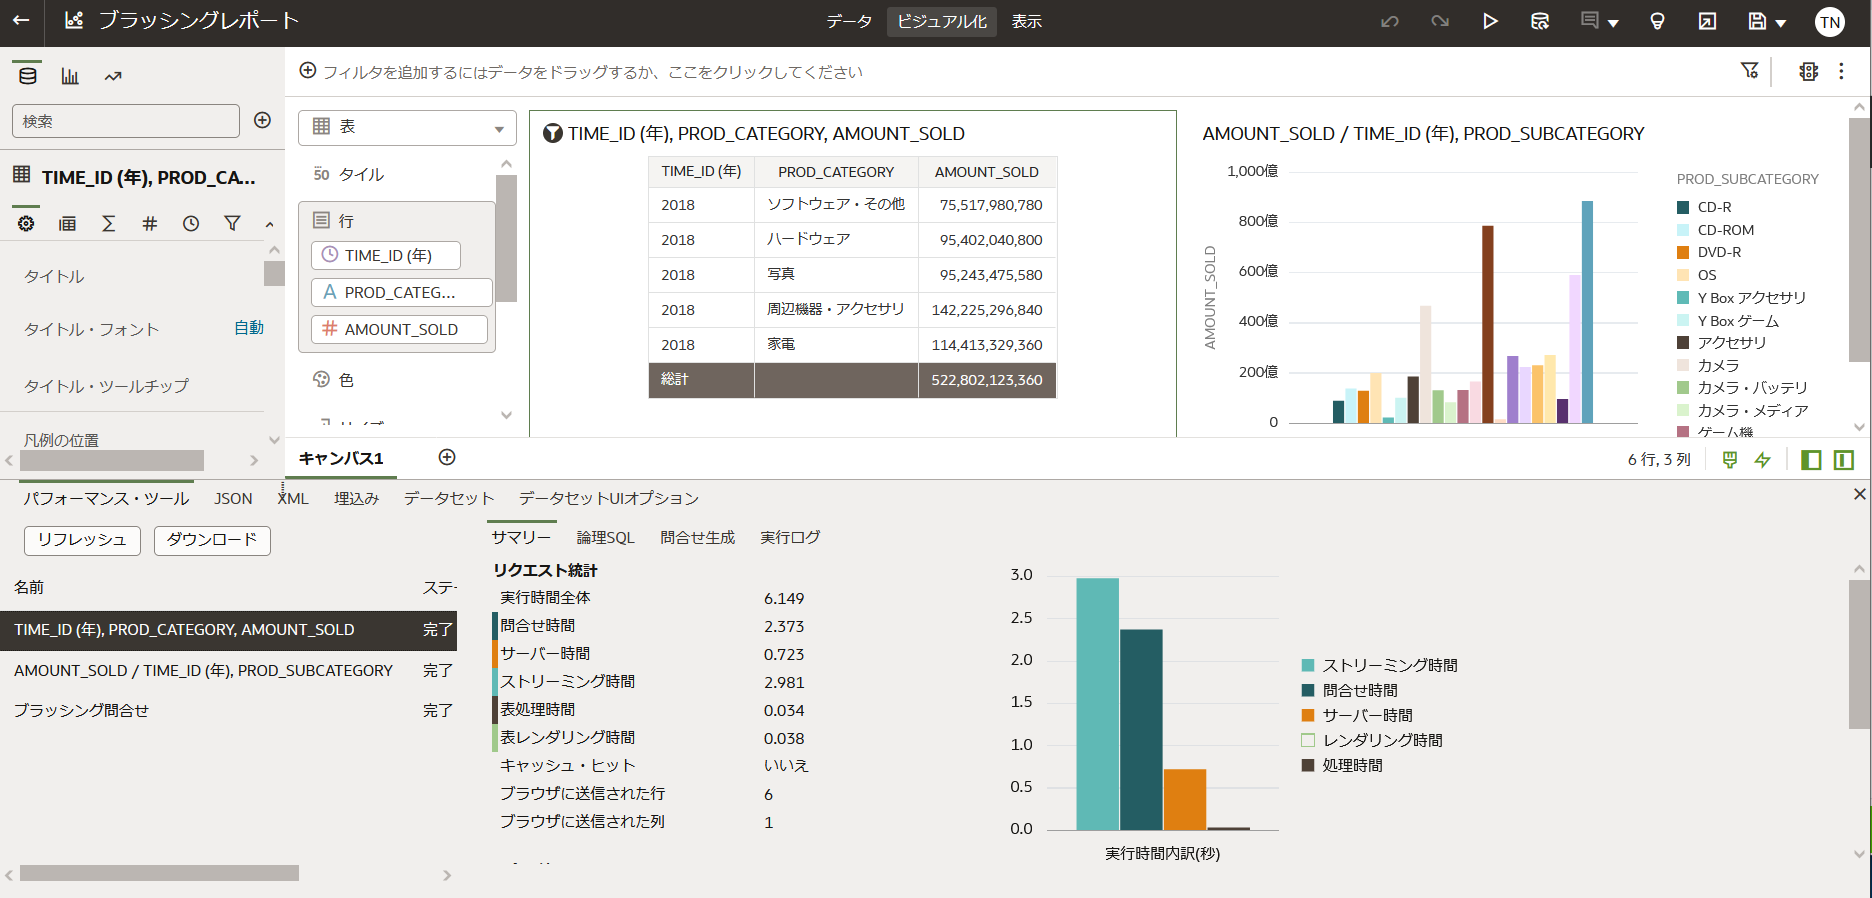Click the リフレッシュ button
The height and width of the screenshot is (898, 1872).
(x=83, y=540)
